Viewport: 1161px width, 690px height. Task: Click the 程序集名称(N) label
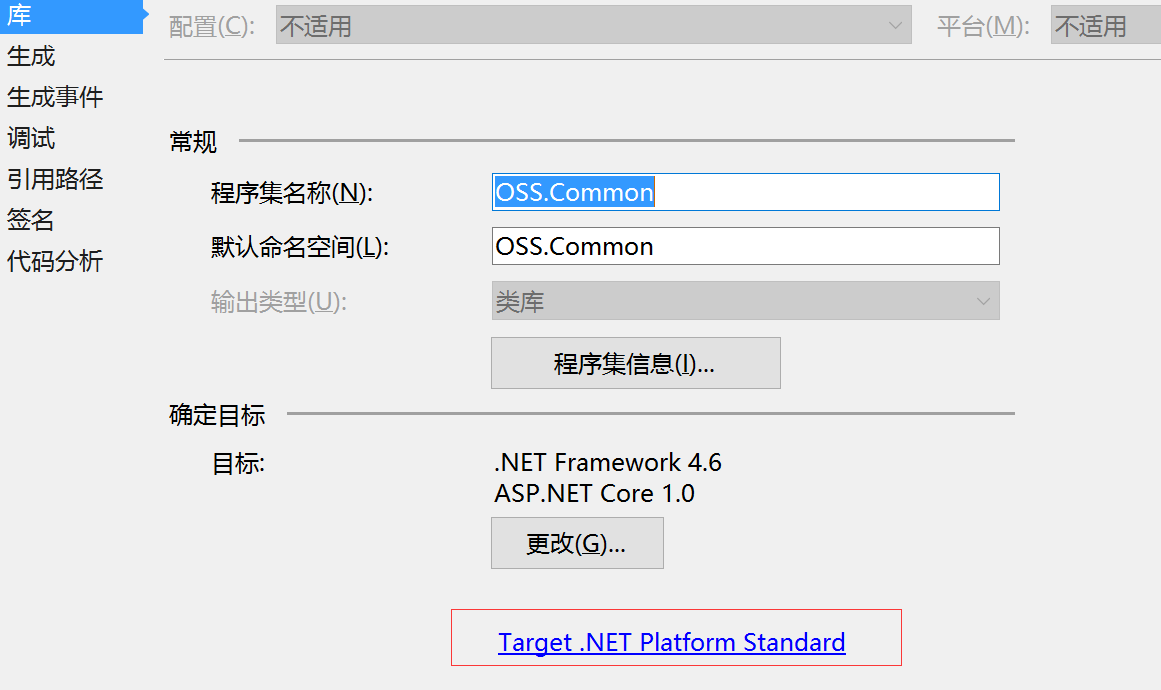[x=291, y=193]
